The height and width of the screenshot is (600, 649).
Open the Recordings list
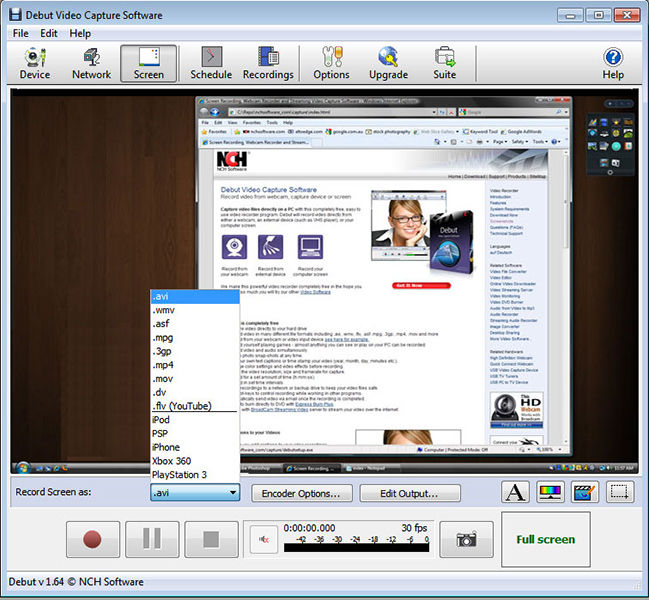[268, 62]
